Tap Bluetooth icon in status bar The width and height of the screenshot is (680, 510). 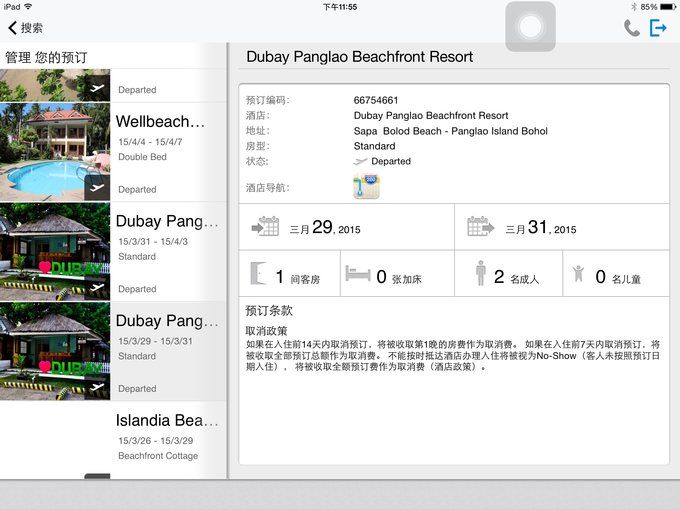[x=634, y=7]
